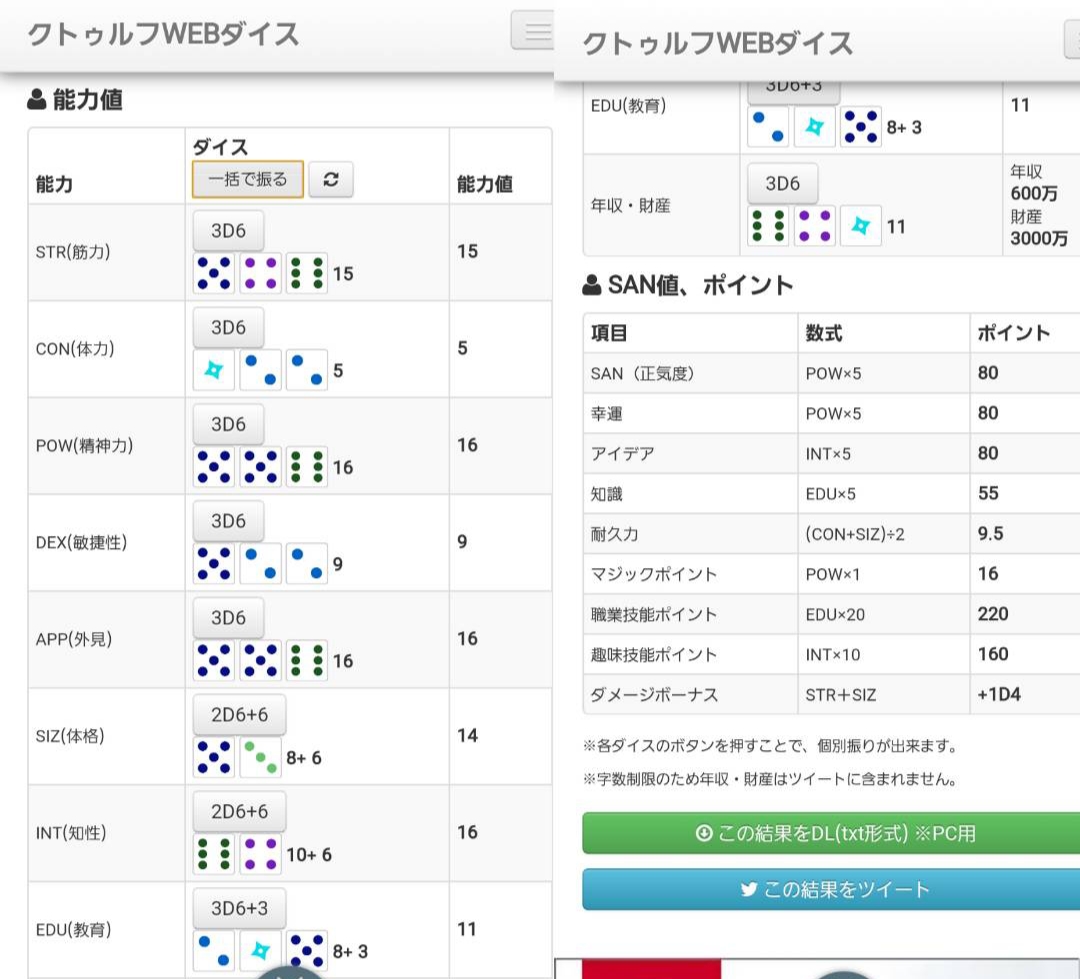Click the refresh icon beside 一括で振る

pos(330,180)
